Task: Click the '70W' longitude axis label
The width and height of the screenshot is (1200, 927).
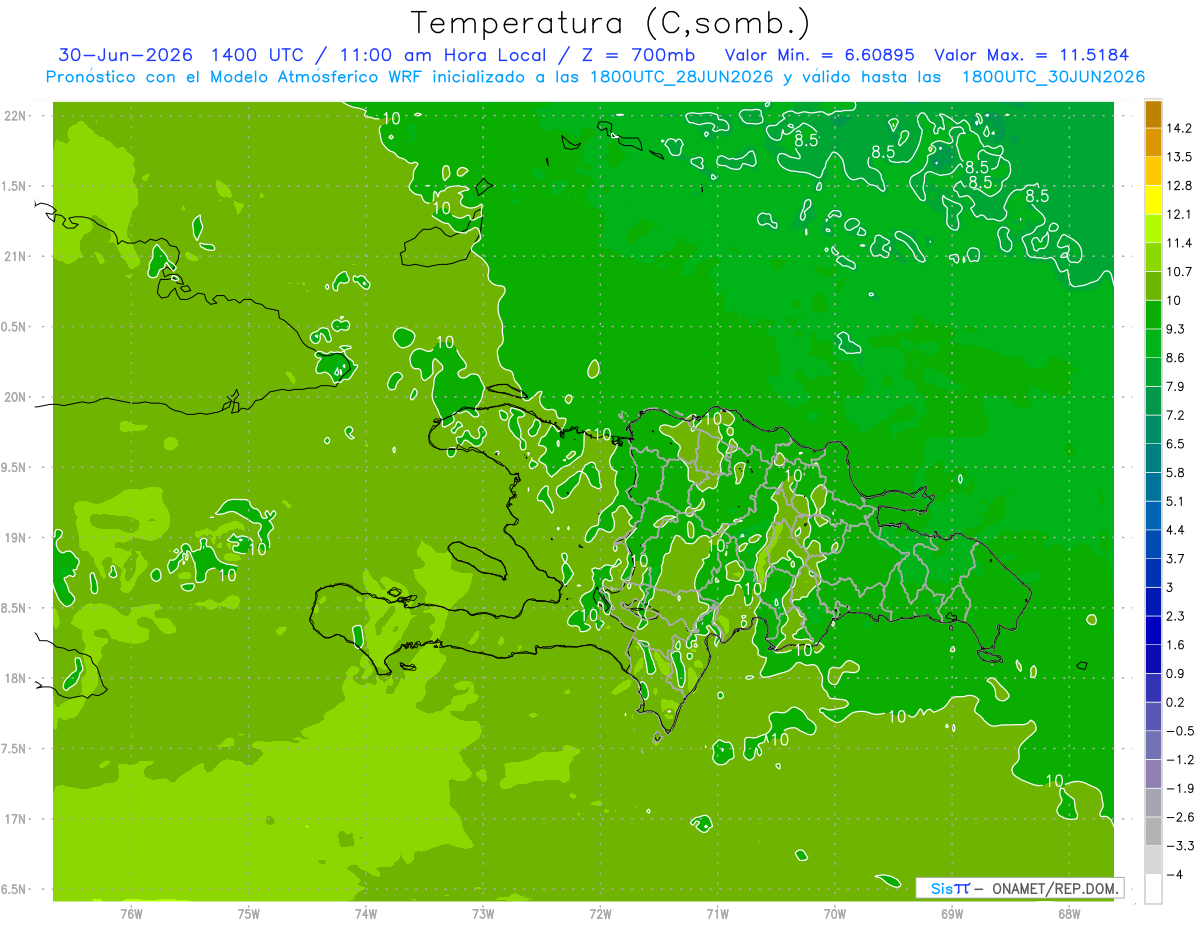Action: tap(835, 914)
